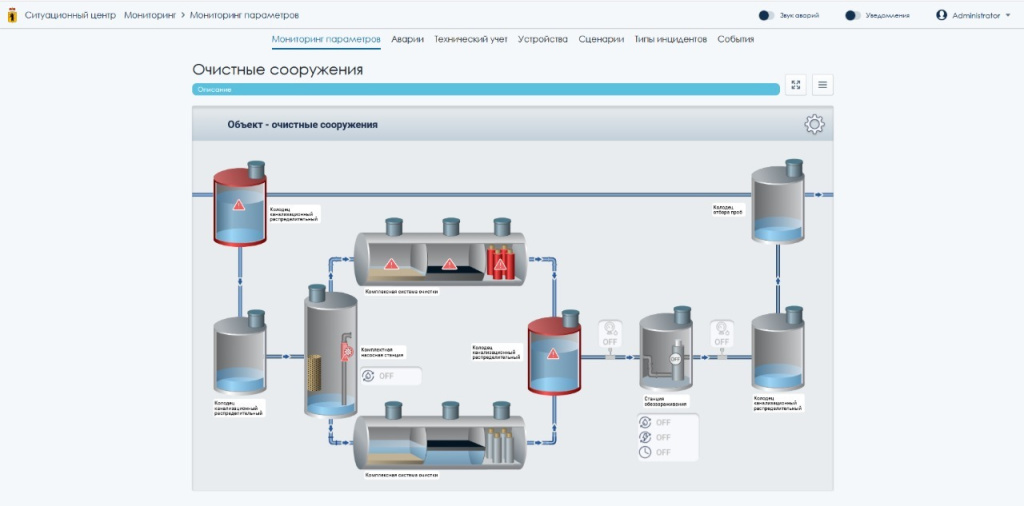Select the red well on the top pipeline

tap(240, 202)
